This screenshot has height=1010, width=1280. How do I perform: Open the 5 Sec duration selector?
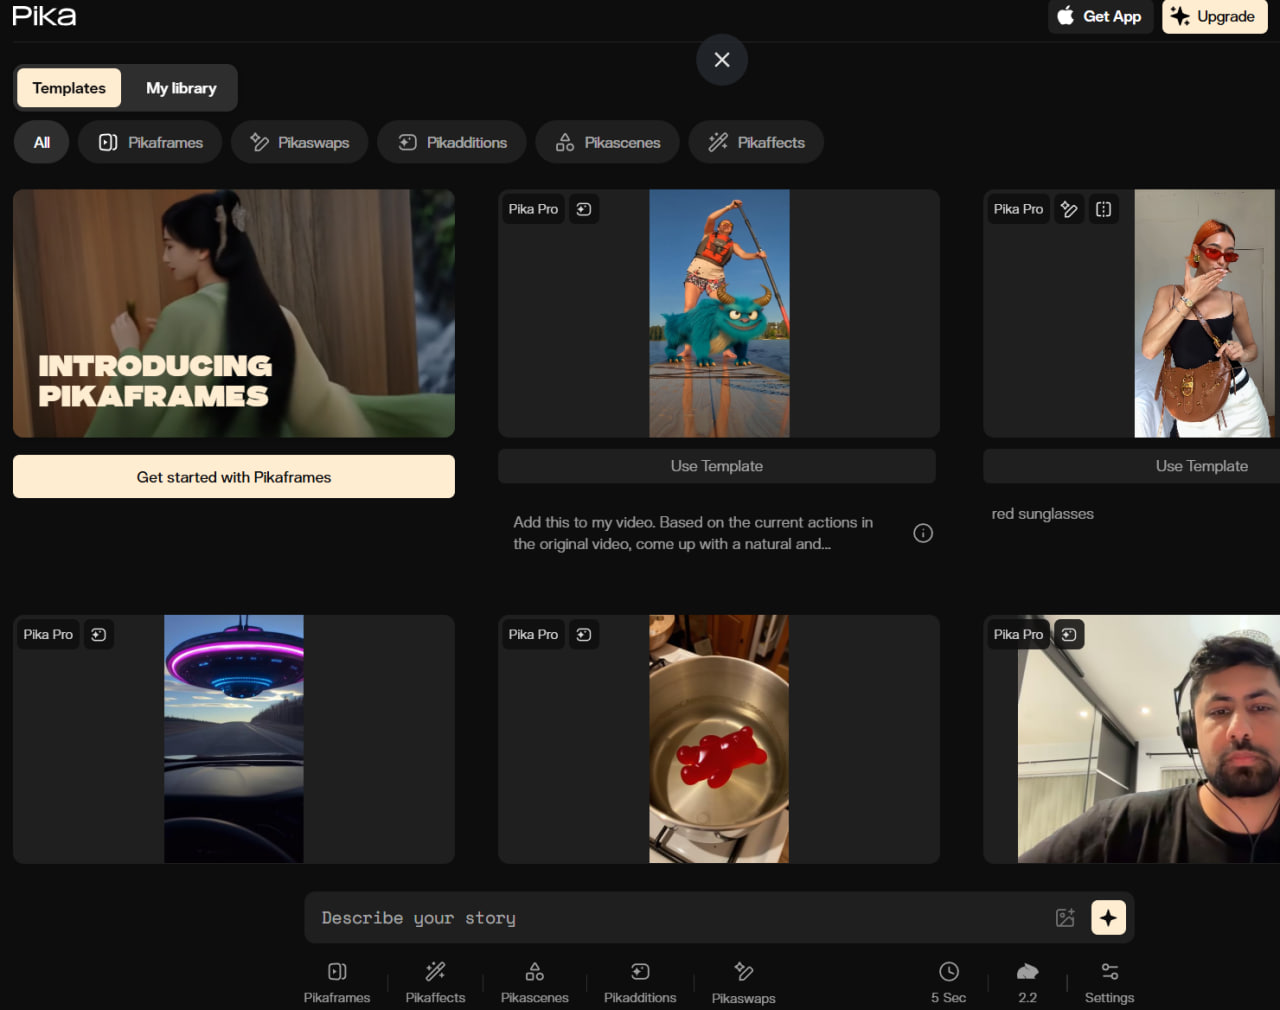[x=948, y=982]
